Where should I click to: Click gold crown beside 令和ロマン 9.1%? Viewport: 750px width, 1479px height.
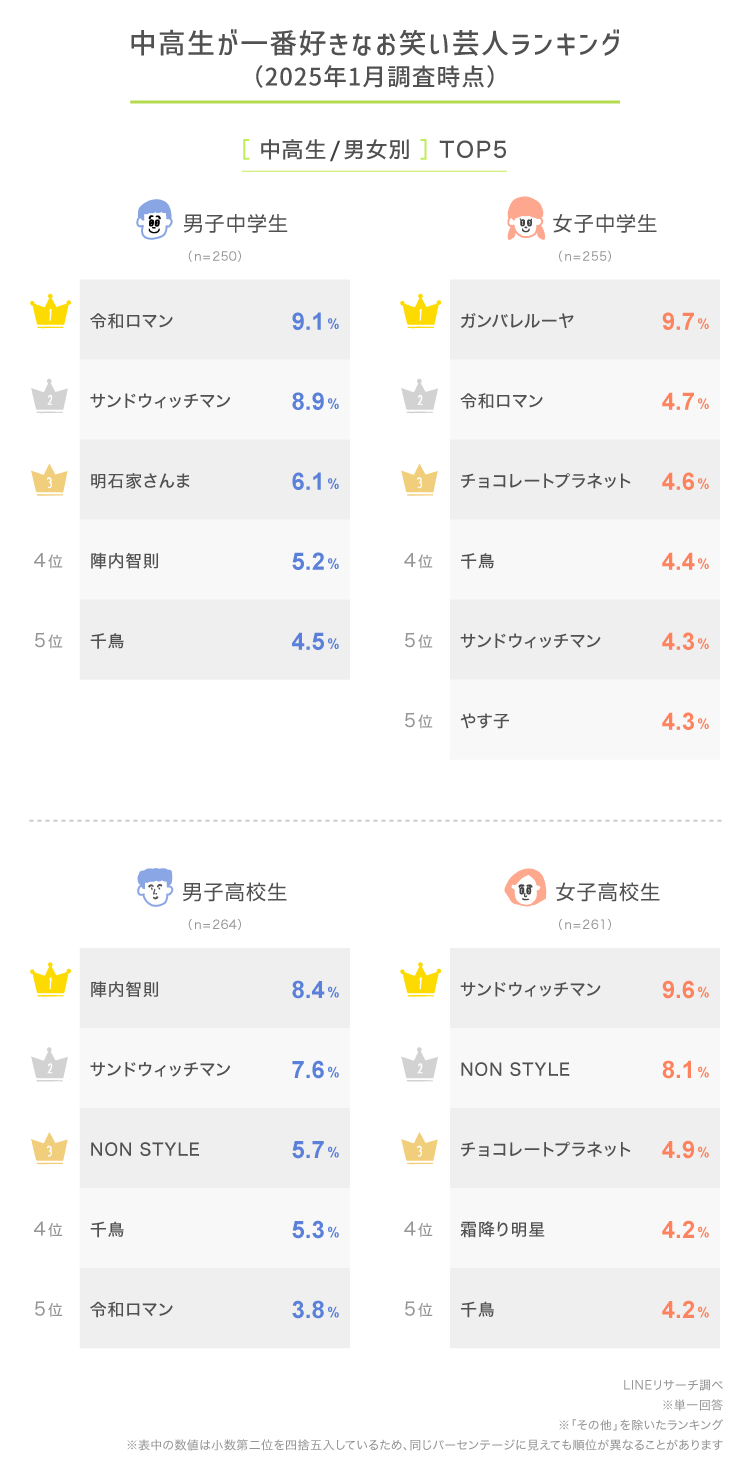tap(49, 312)
